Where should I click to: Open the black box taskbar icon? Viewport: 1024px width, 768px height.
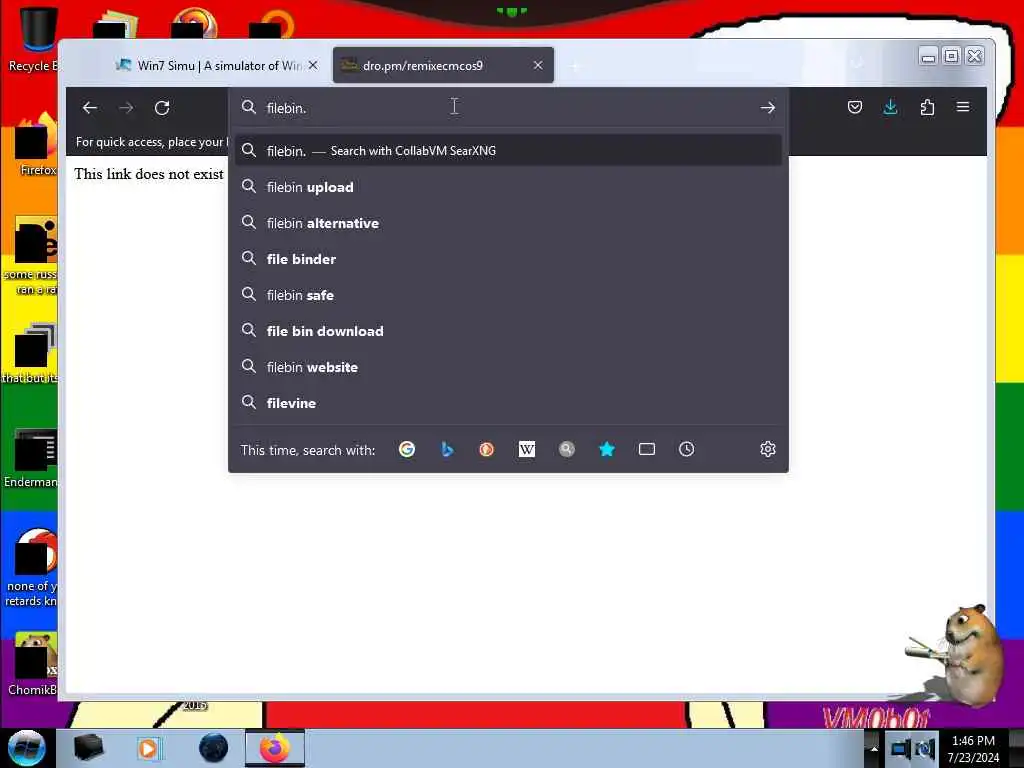(88, 748)
